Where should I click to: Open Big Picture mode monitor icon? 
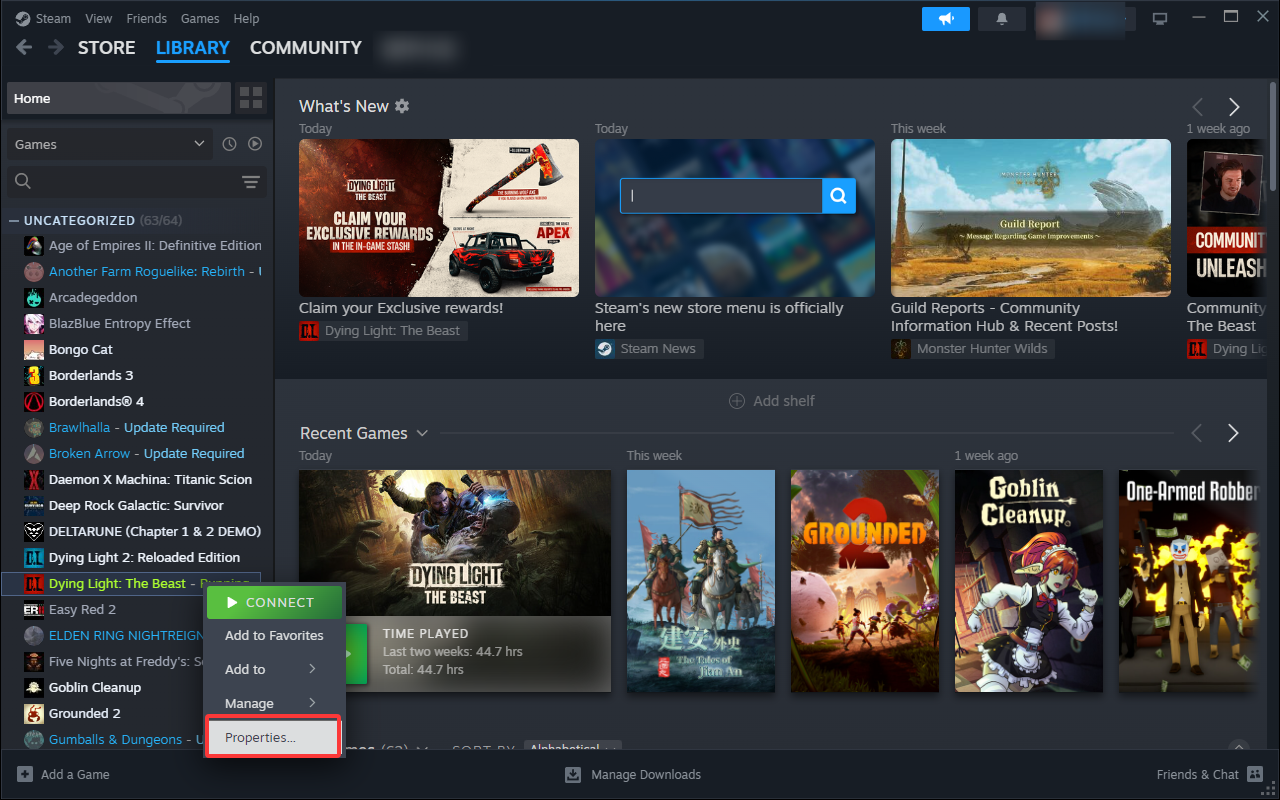click(x=1160, y=19)
